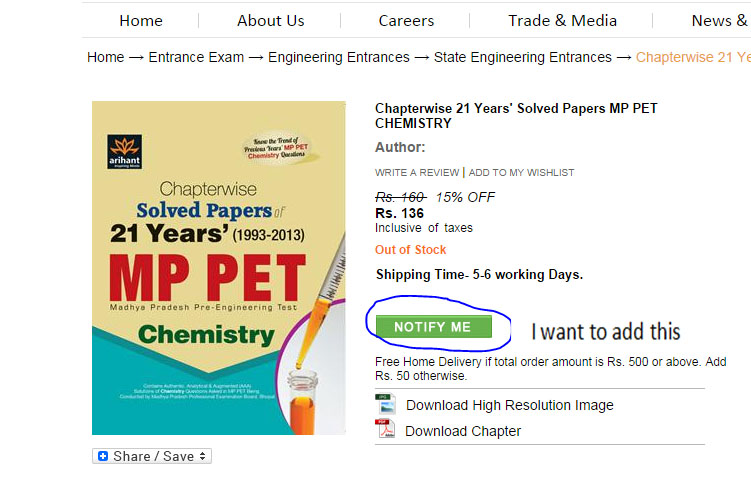Click the Download Chapter link
The image size is (751, 489).
[x=463, y=431]
